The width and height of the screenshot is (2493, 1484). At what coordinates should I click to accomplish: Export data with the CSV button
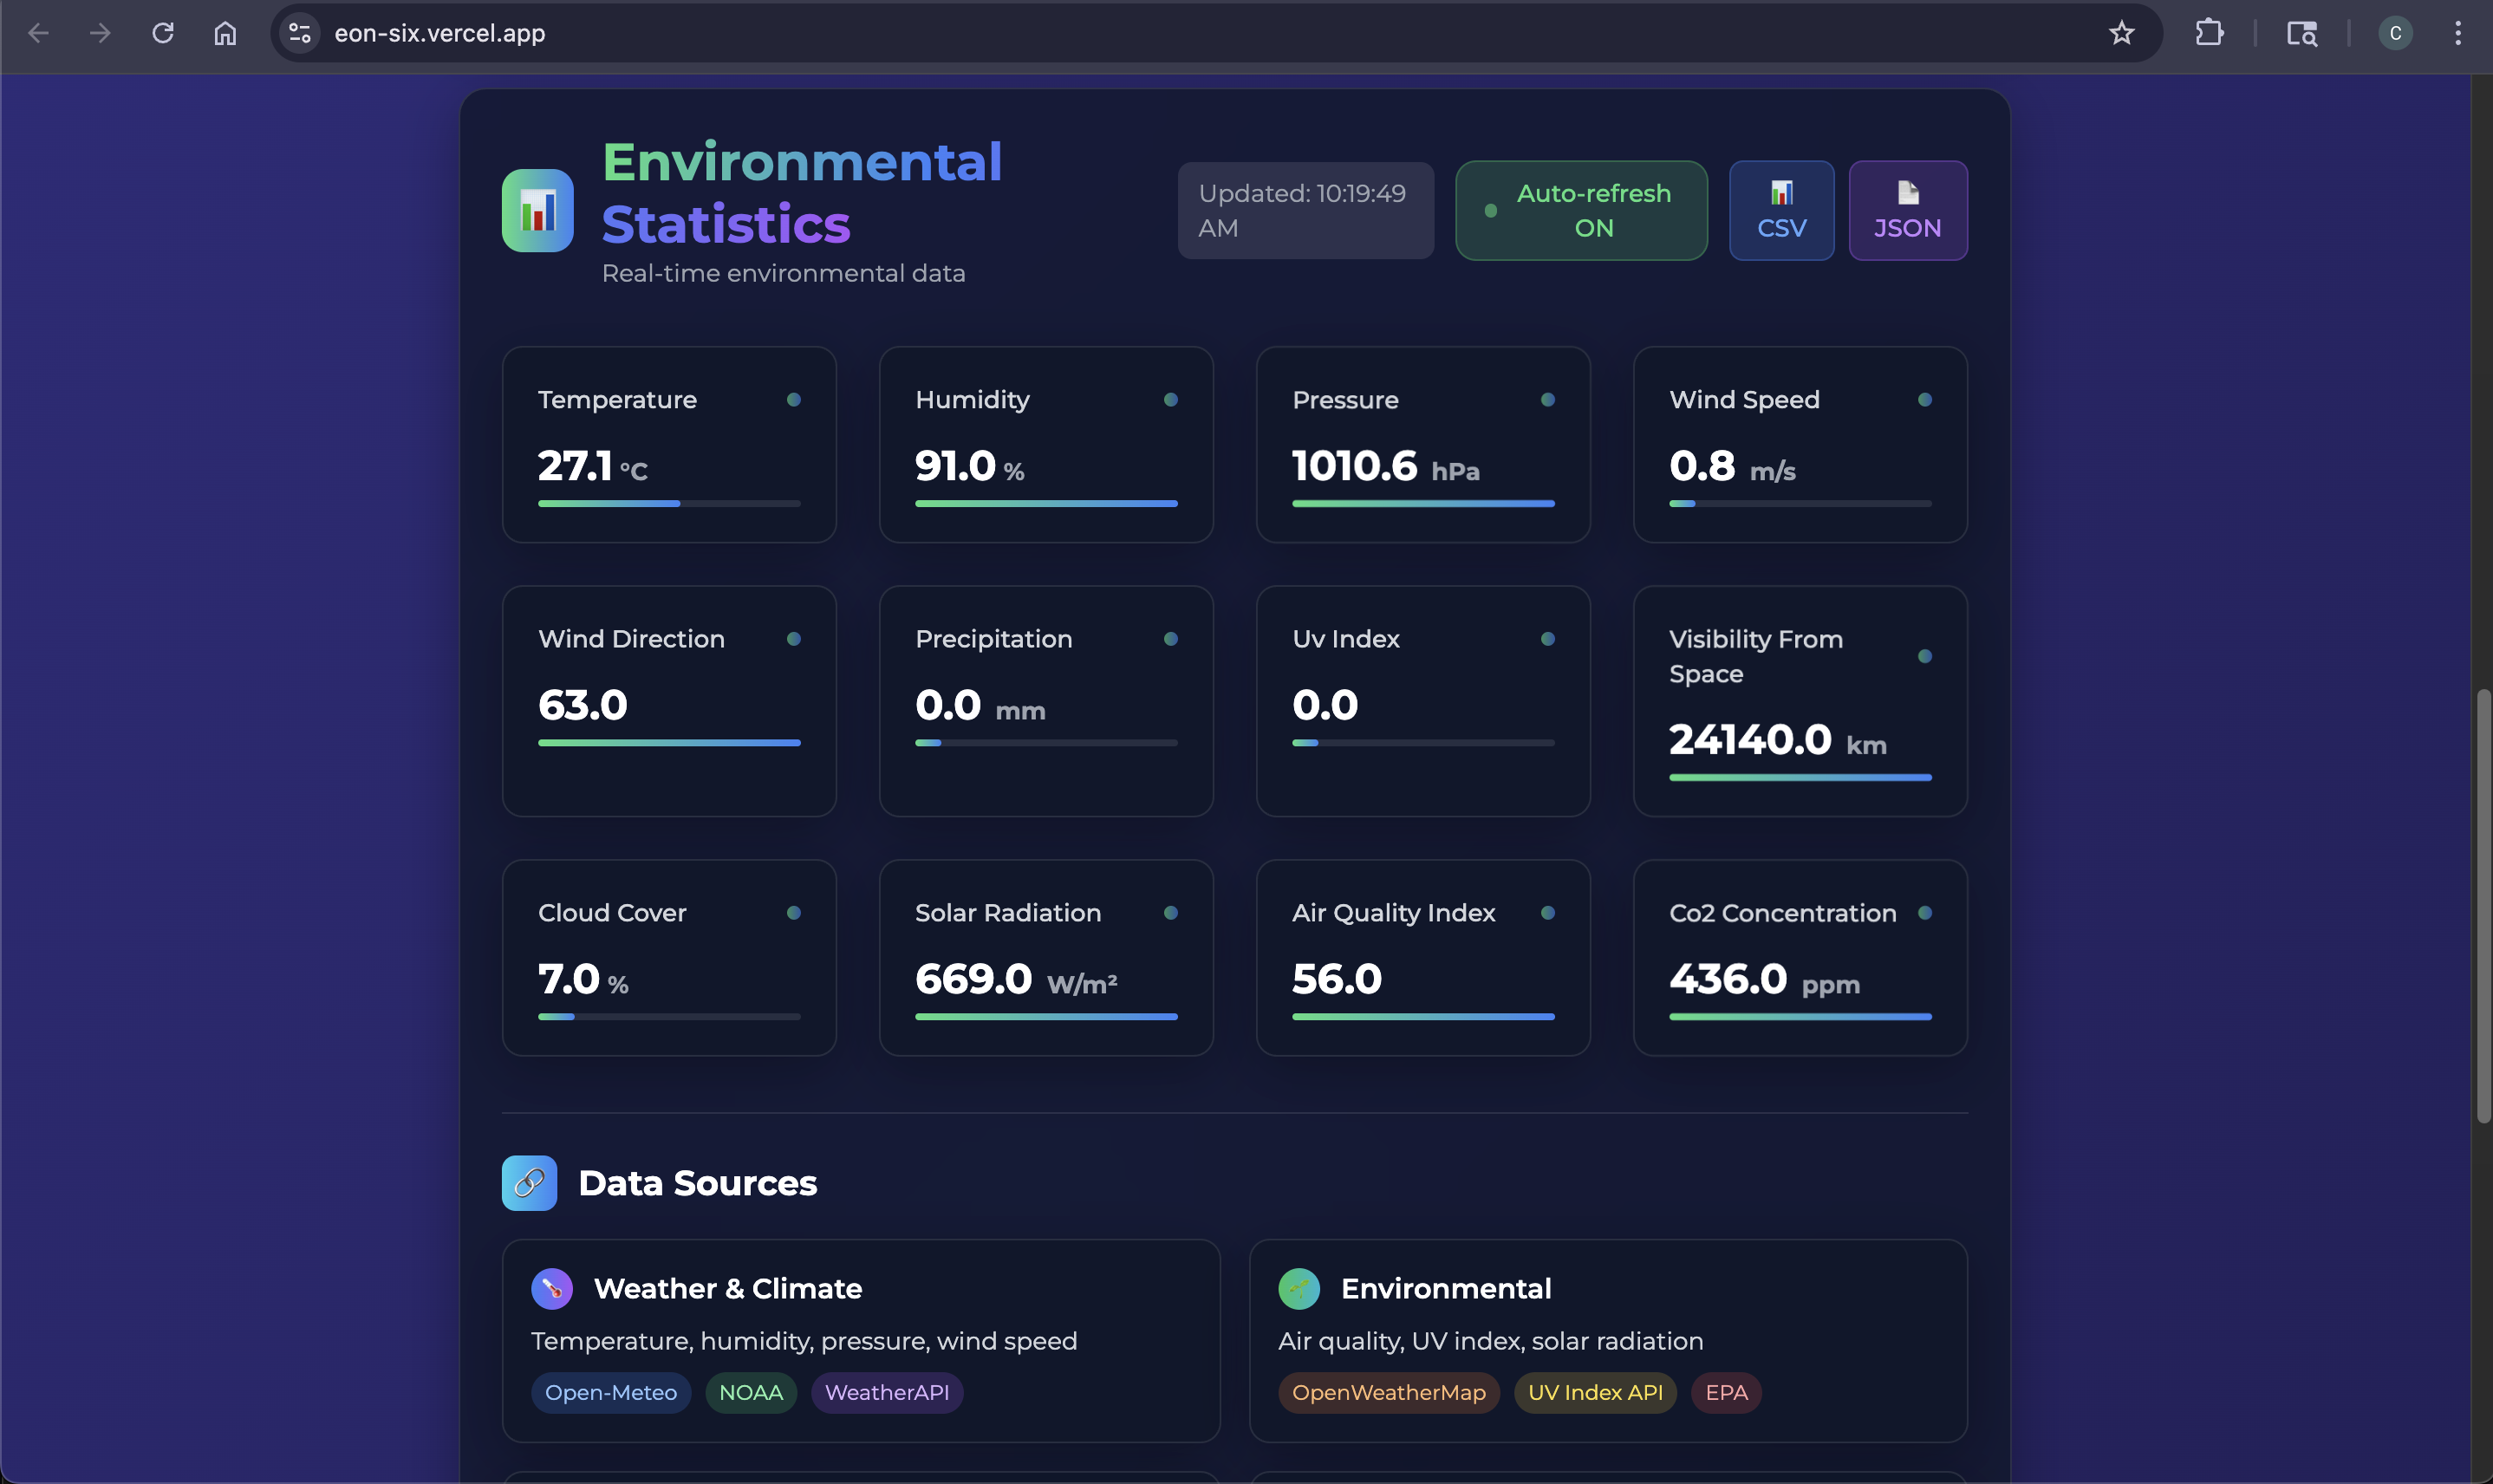1781,210
